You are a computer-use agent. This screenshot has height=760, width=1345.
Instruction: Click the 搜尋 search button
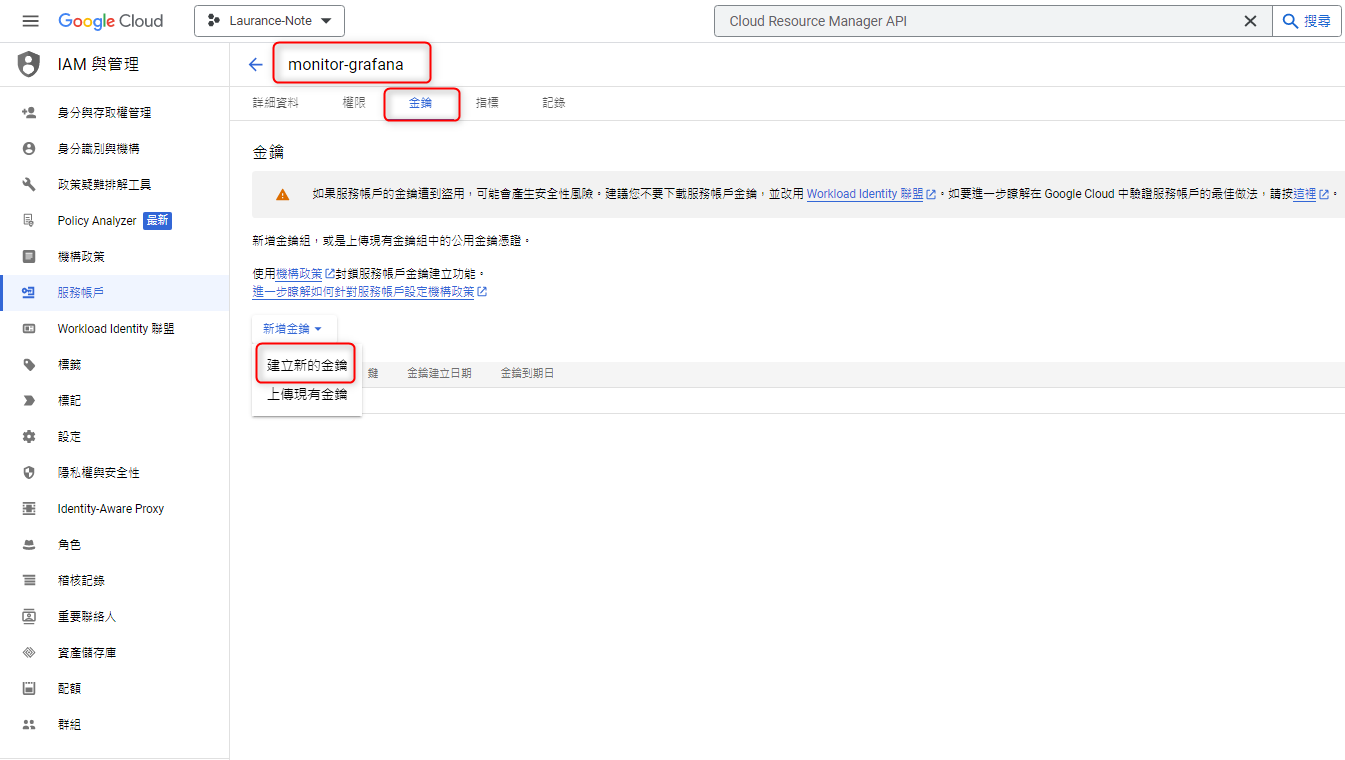pyautogui.click(x=1307, y=21)
